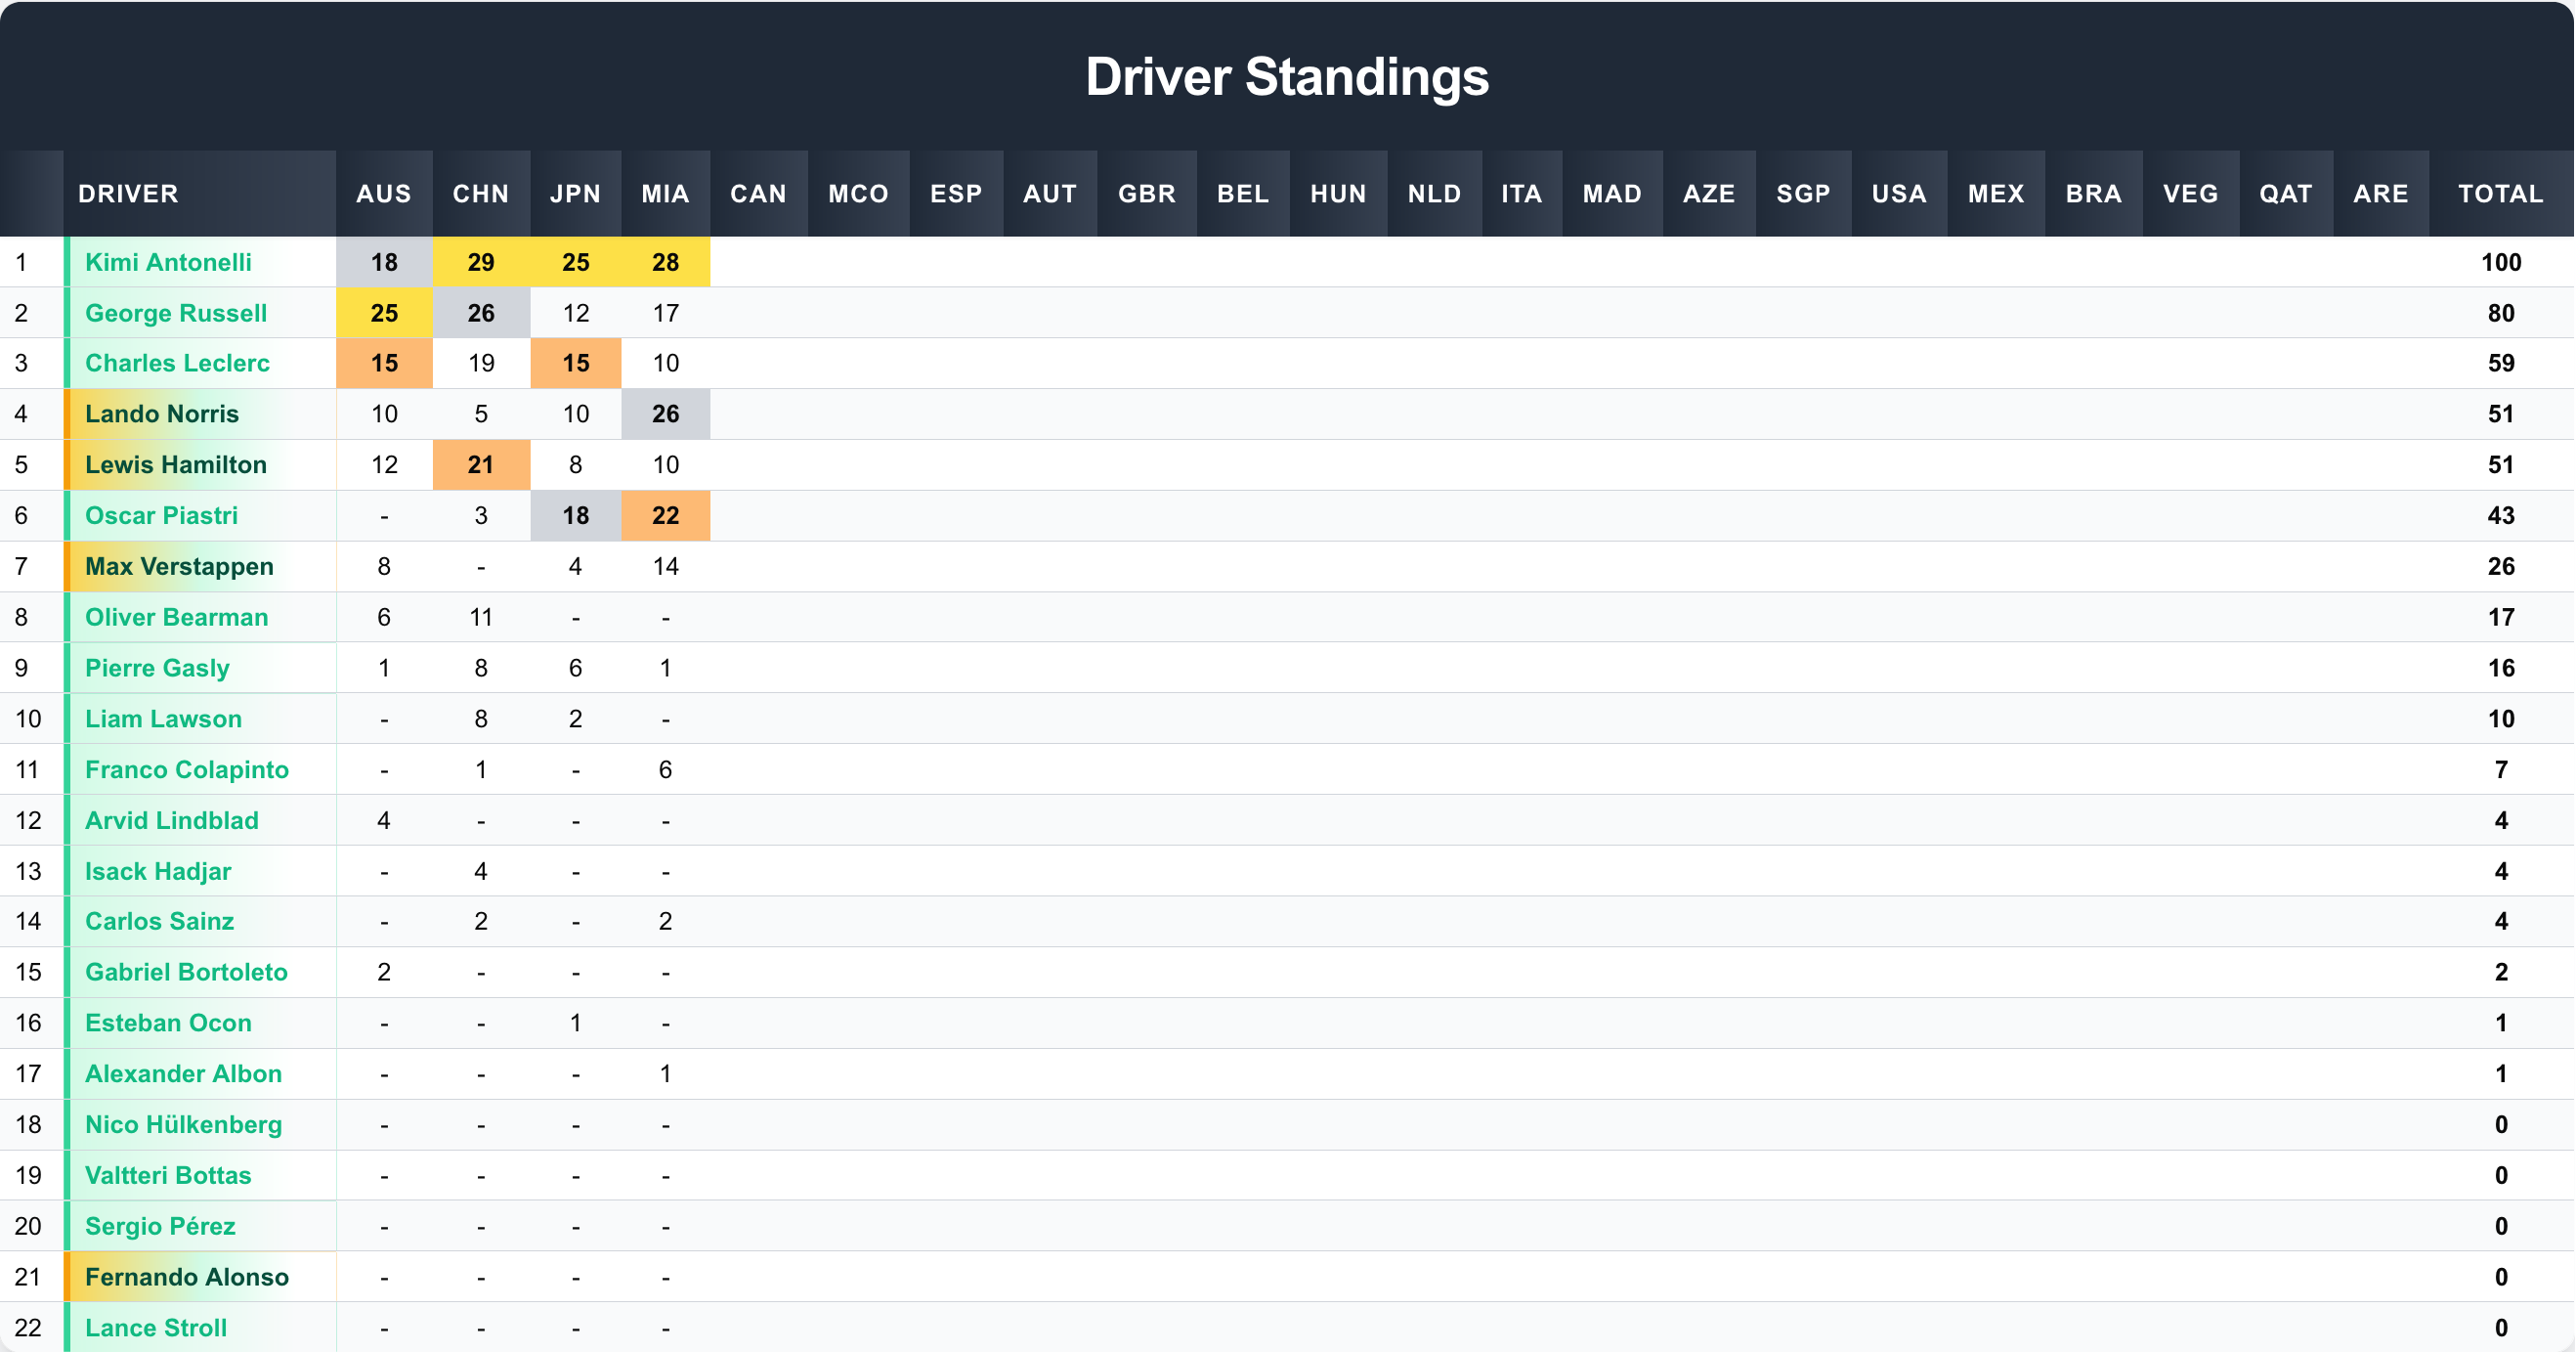Select Charles Leclerc in the standings
2576x1352 pixels.
(x=177, y=363)
